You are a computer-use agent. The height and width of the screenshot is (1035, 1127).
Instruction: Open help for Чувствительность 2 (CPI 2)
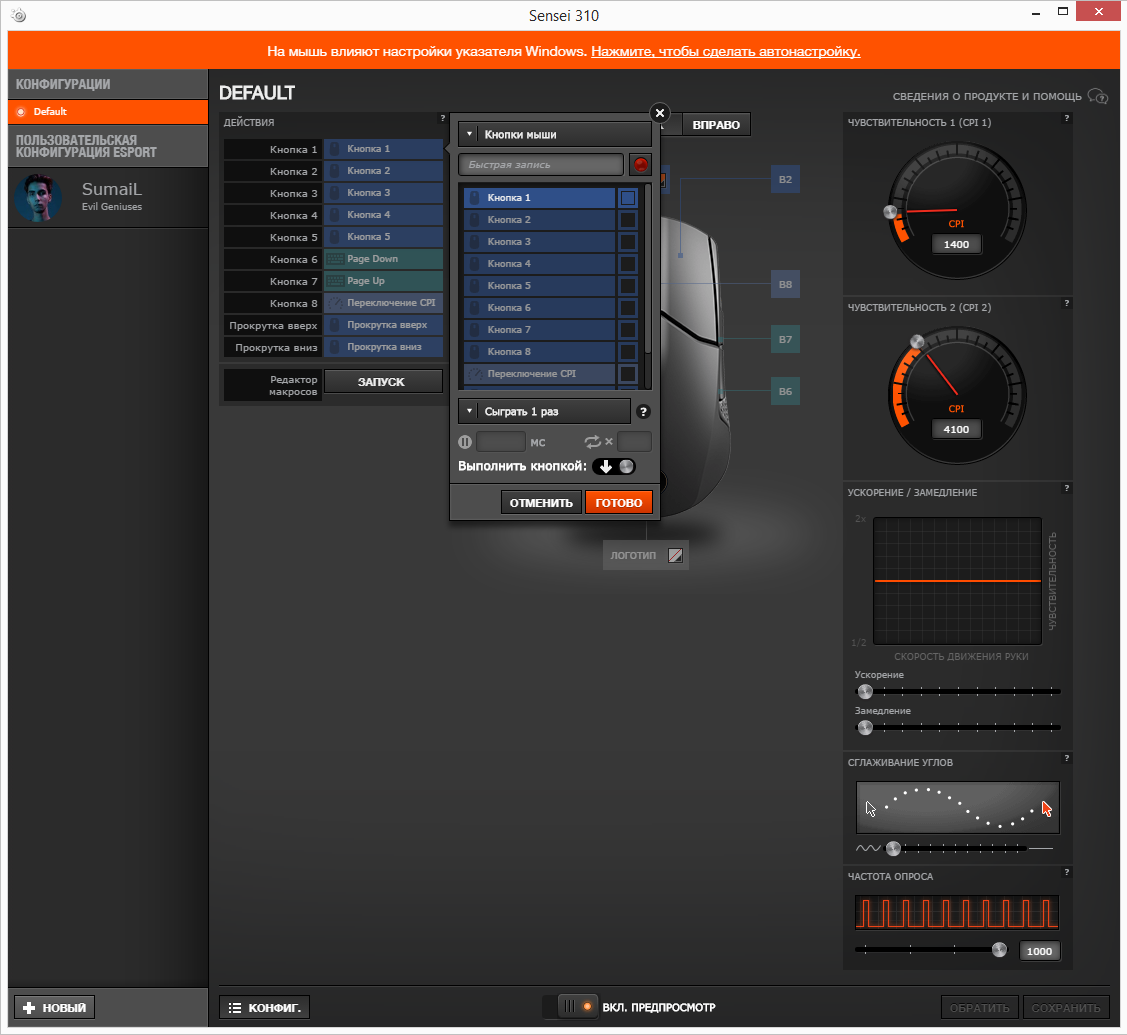[1067, 303]
